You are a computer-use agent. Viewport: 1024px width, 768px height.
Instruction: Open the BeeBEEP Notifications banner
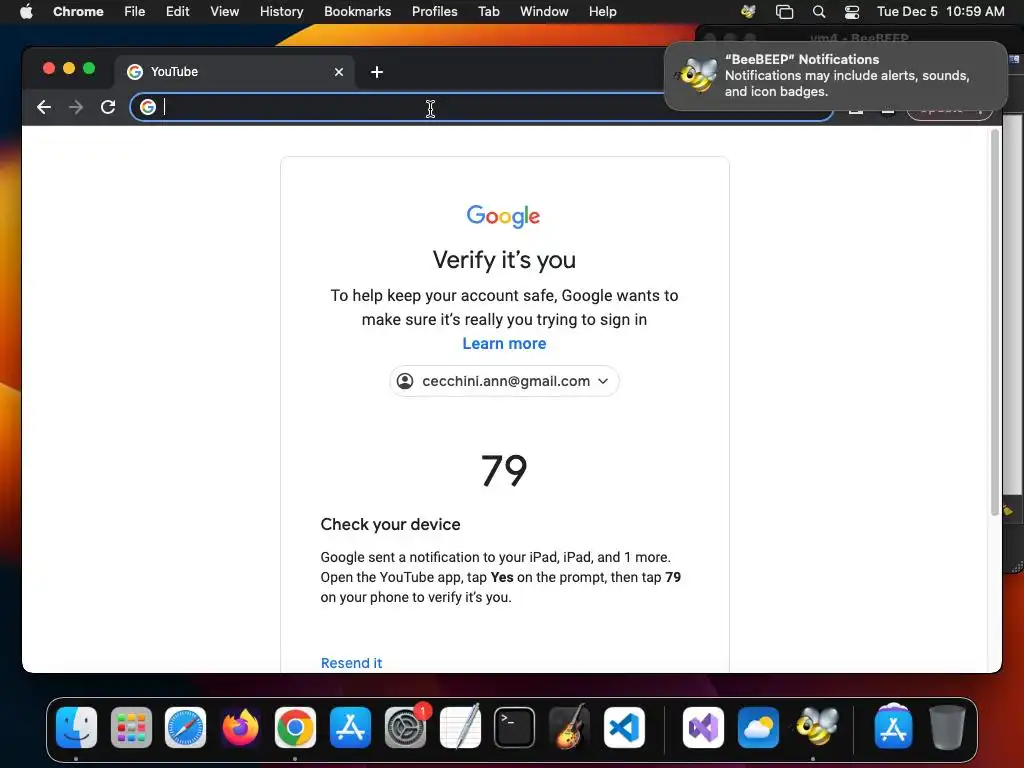click(x=836, y=76)
